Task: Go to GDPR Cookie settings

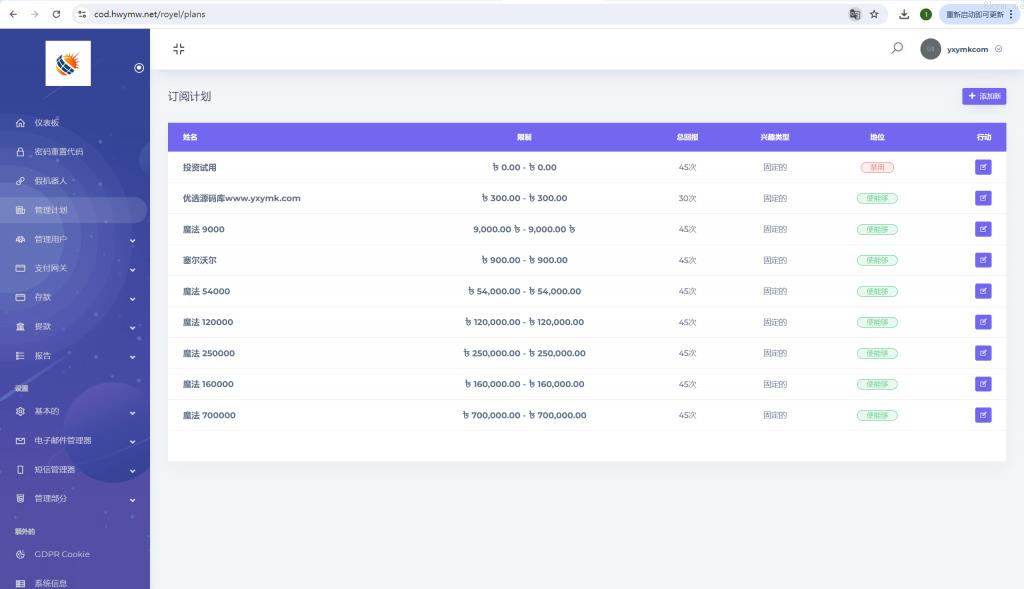Action: pyautogui.click(x=61, y=554)
